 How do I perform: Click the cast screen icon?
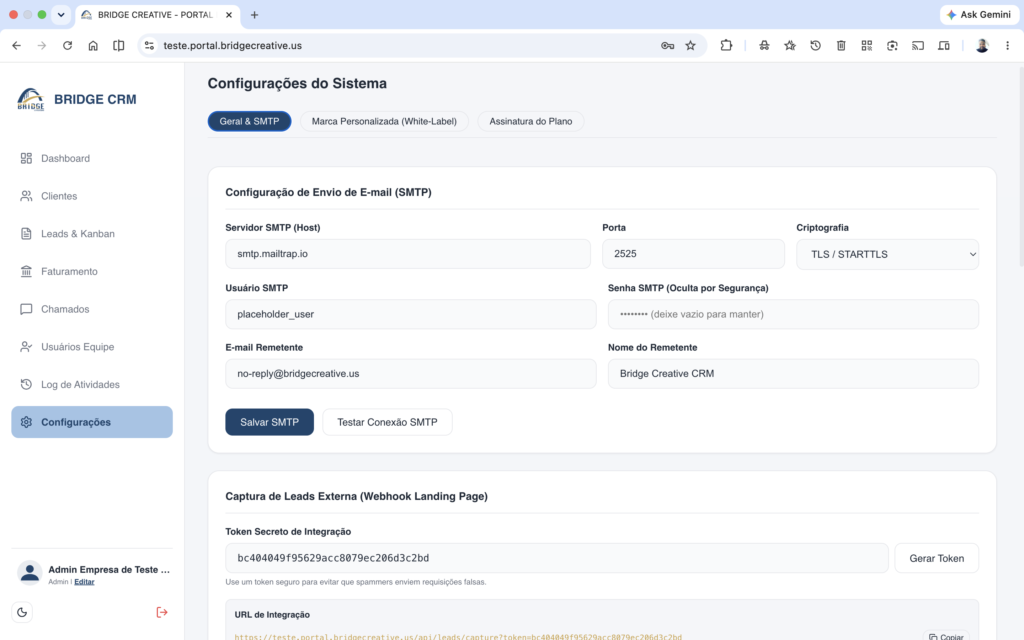[x=918, y=46]
